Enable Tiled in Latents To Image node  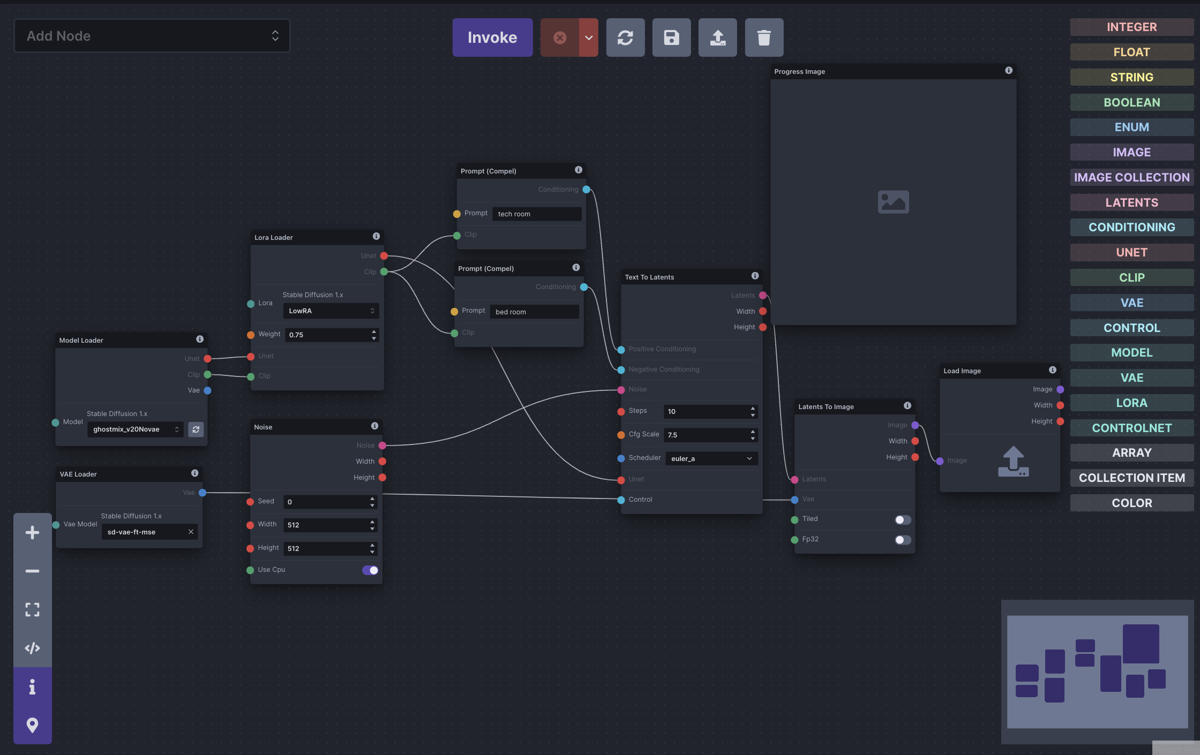point(901,519)
